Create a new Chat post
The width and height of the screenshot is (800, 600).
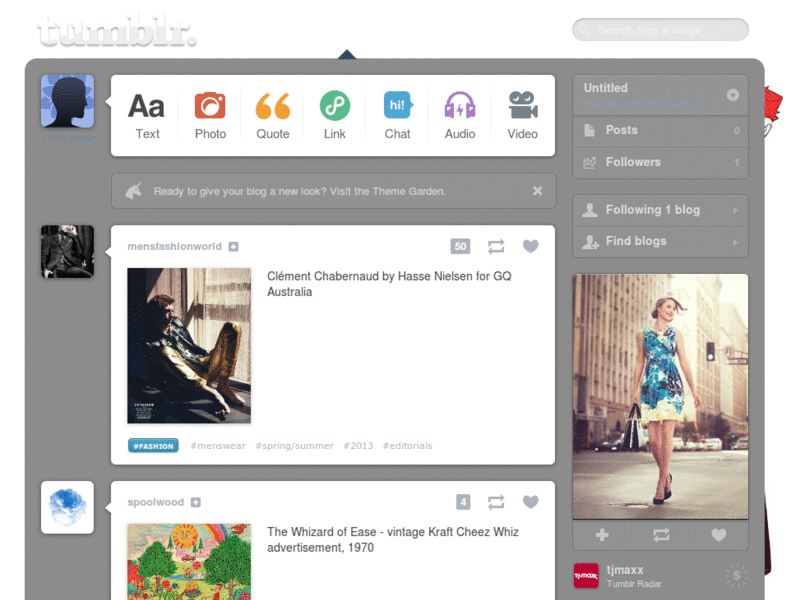point(397,116)
